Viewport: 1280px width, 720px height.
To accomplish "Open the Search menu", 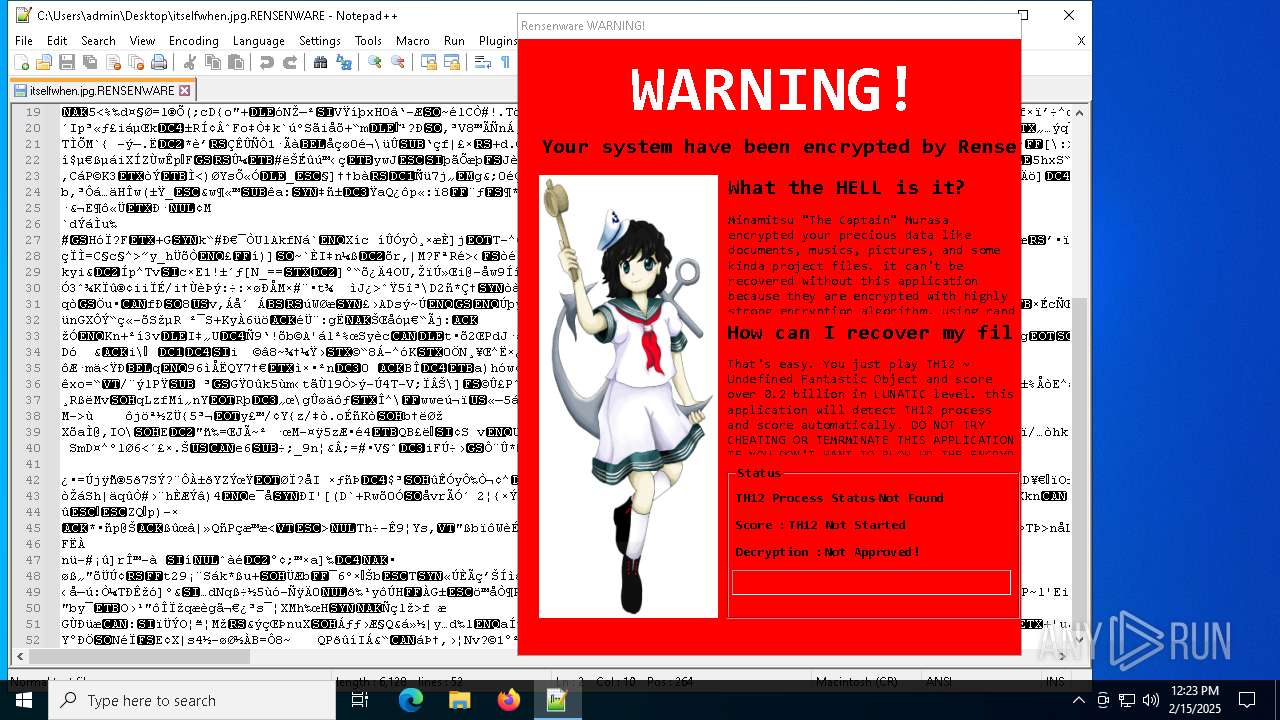I will [x=98, y=41].
